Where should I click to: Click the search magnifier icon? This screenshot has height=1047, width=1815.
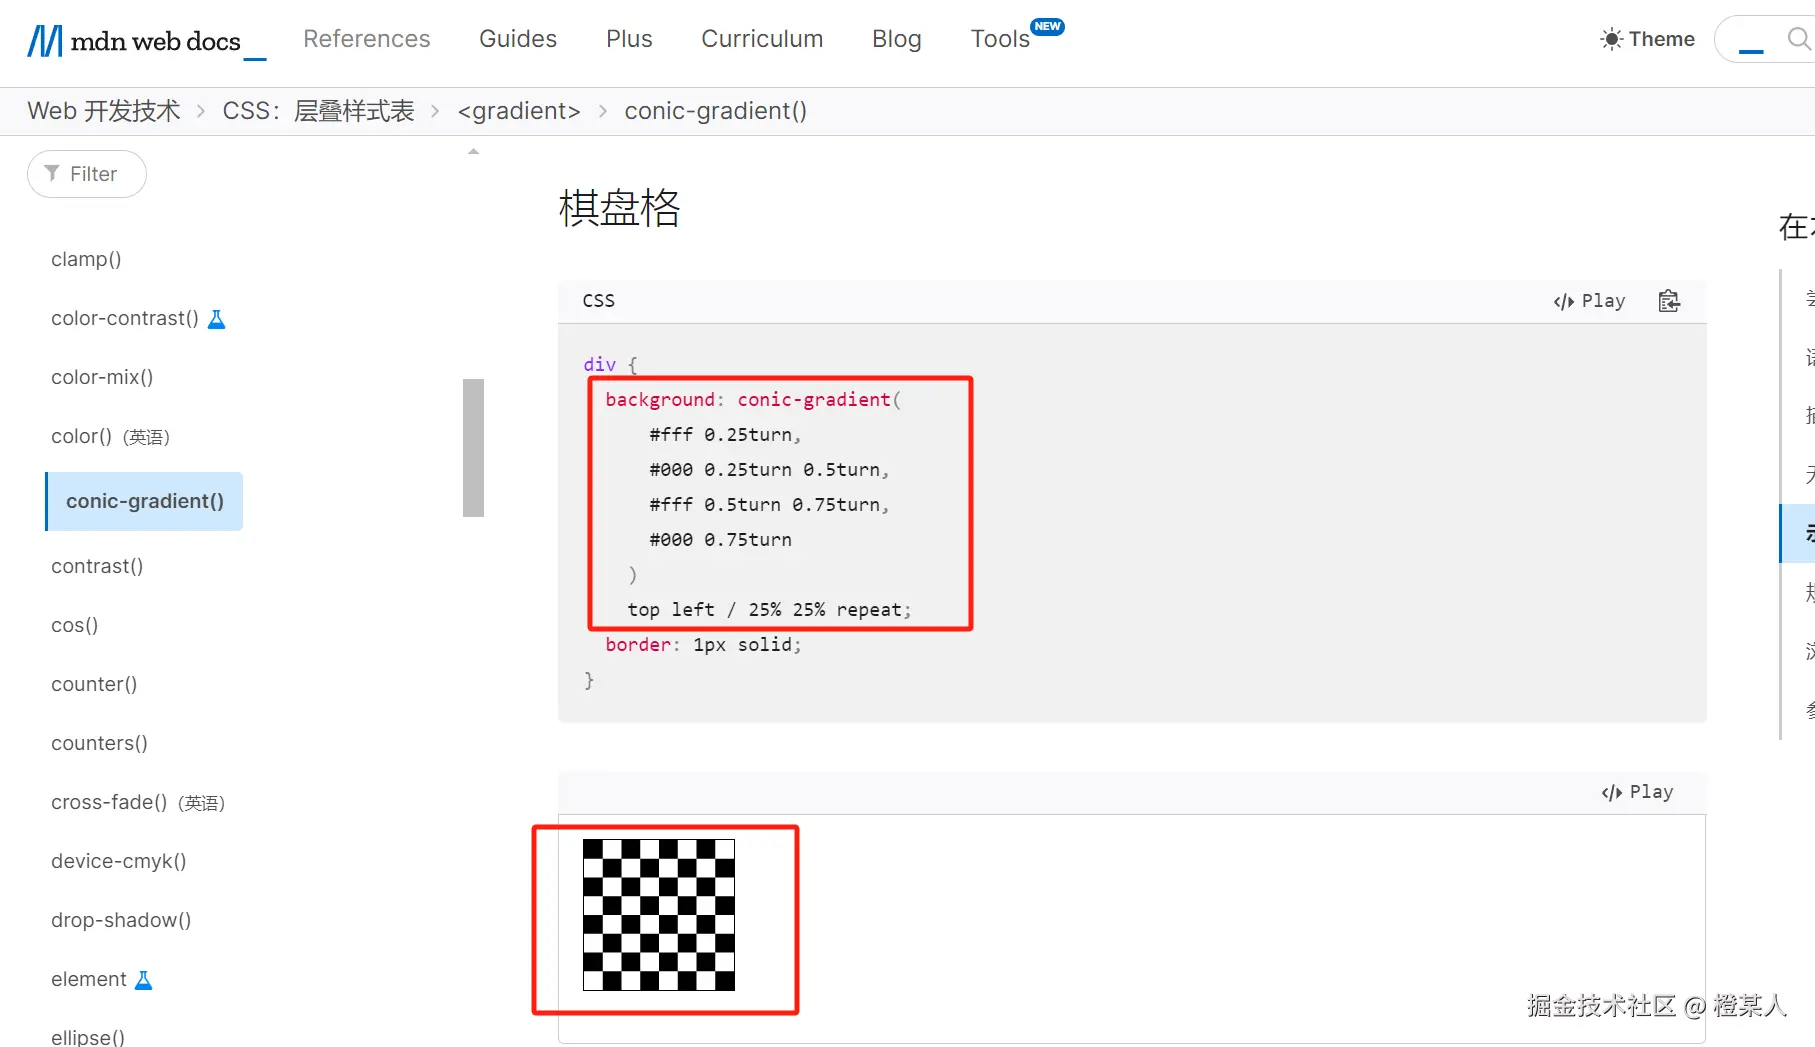pyautogui.click(x=1798, y=39)
